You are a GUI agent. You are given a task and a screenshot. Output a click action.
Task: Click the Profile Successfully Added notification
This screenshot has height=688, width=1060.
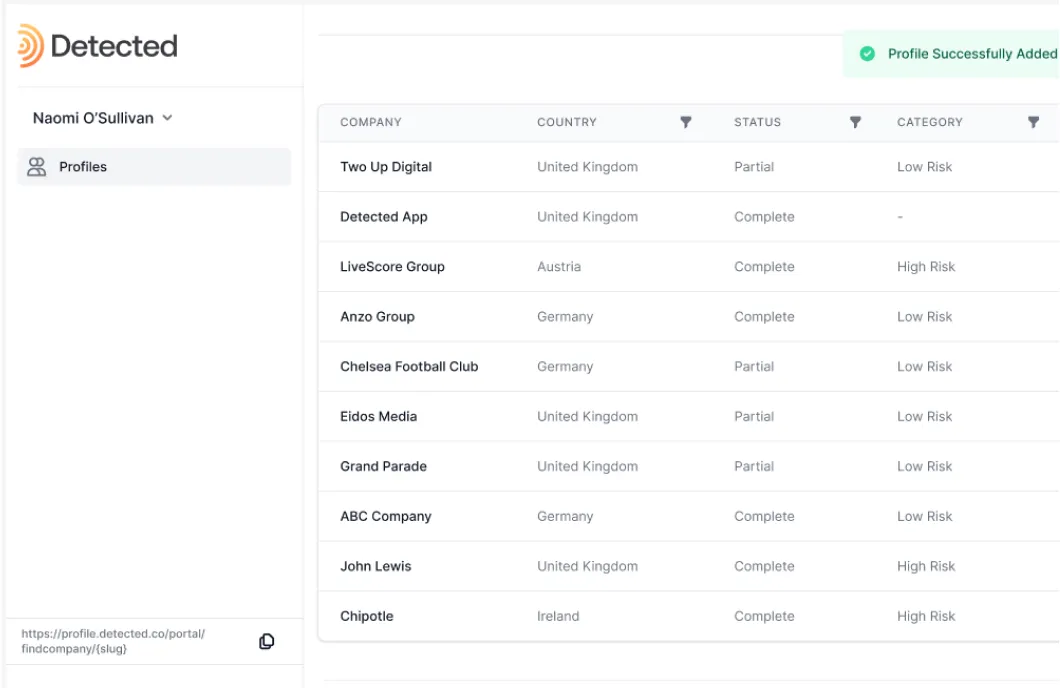pos(951,54)
